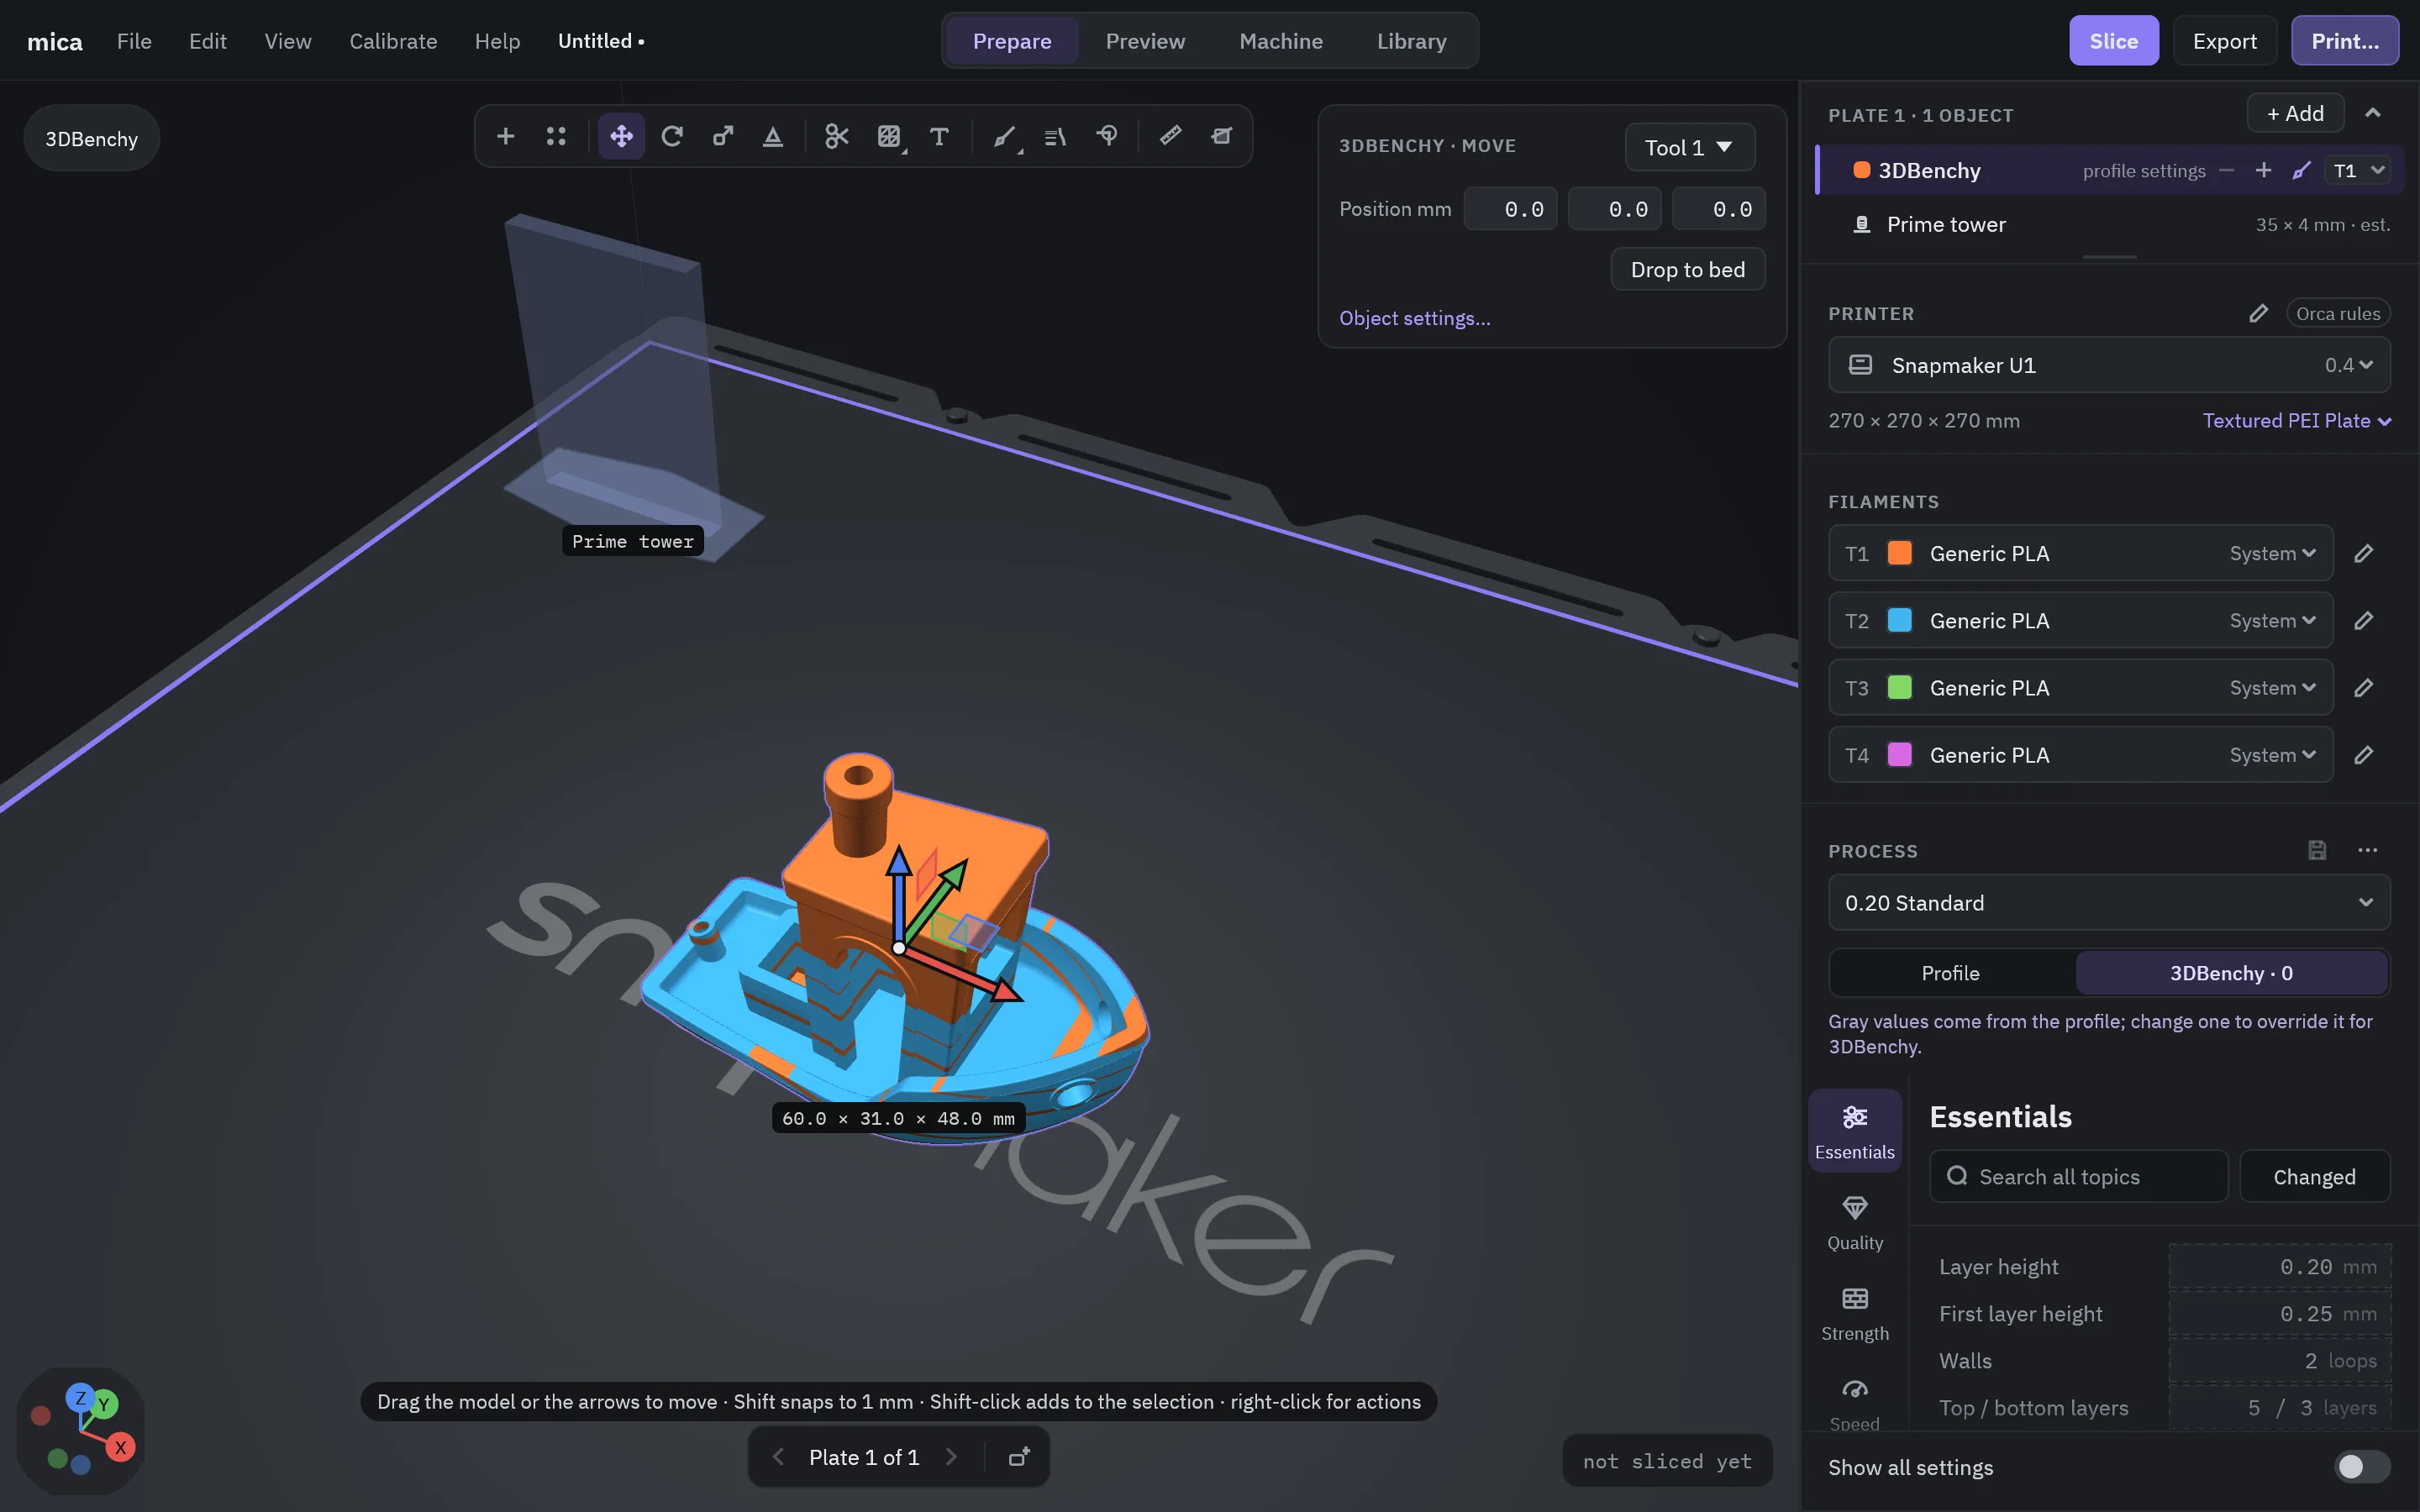This screenshot has width=2420, height=1512.
Task: Open the Measure ruler tool
Action: point(1170,136)
